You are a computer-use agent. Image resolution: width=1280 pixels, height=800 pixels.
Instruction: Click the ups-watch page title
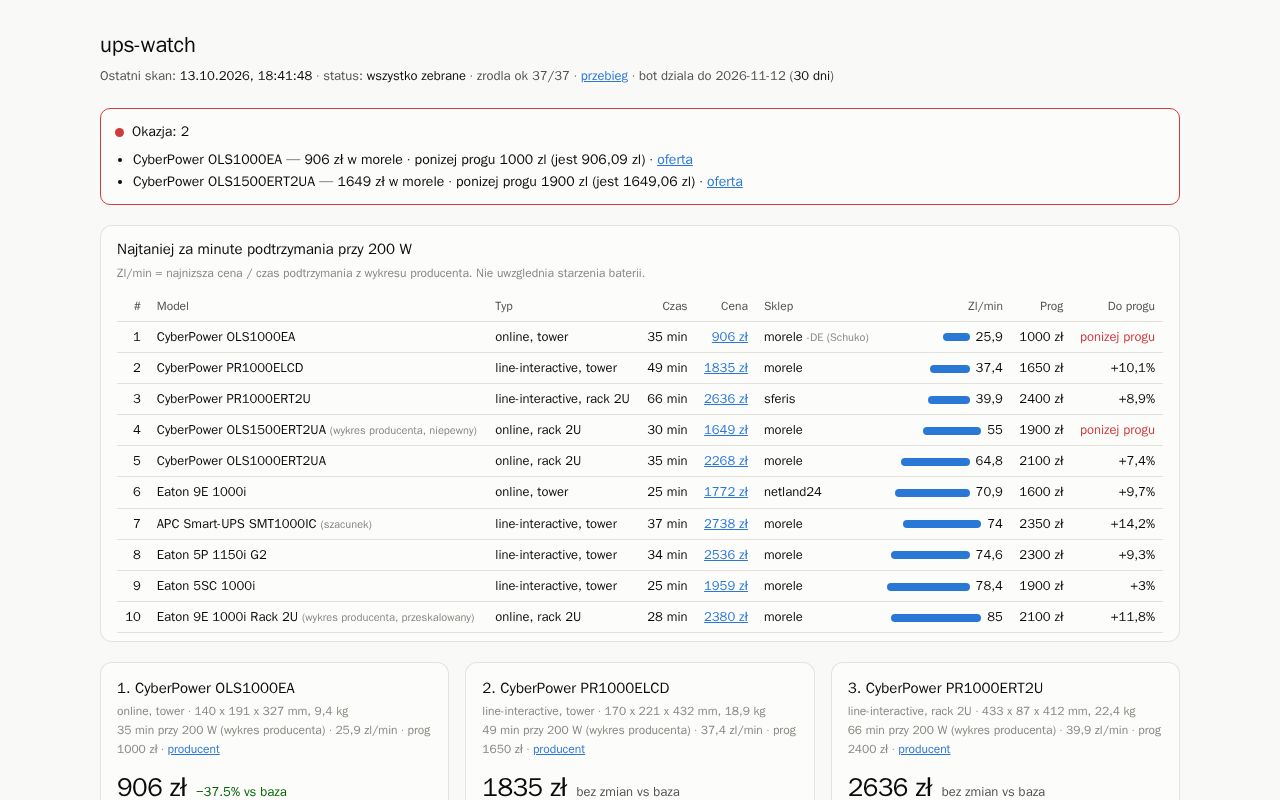[148, 45]
